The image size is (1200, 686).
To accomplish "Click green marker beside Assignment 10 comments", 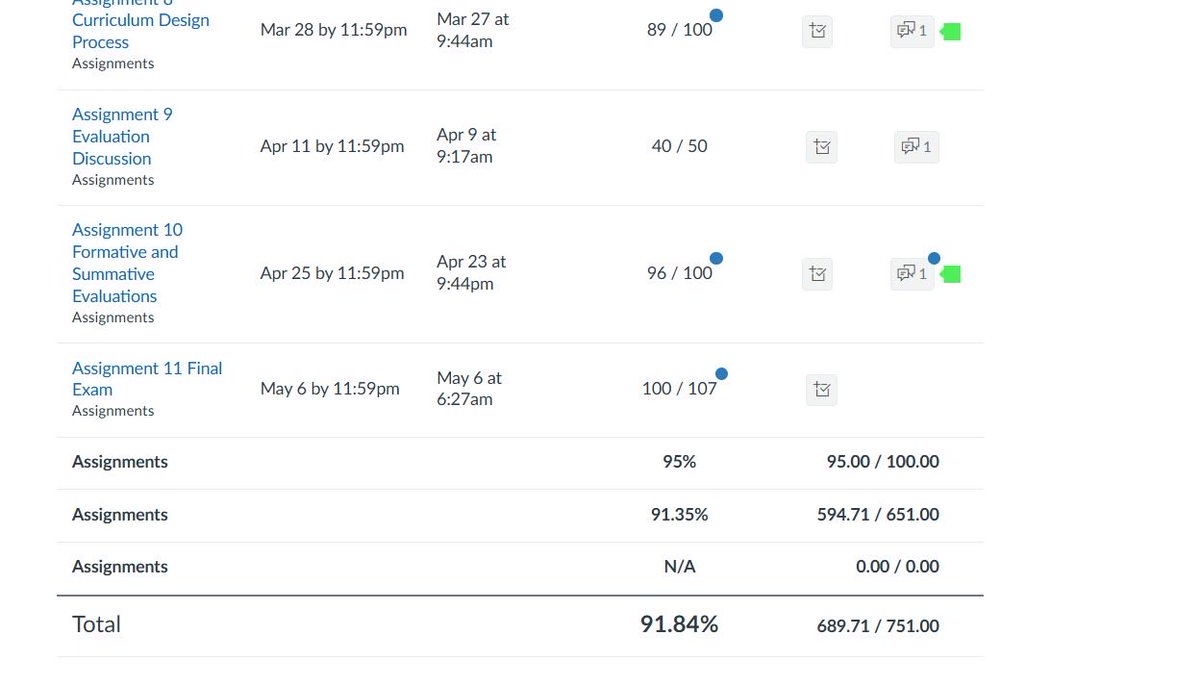I will coord(951,274).
